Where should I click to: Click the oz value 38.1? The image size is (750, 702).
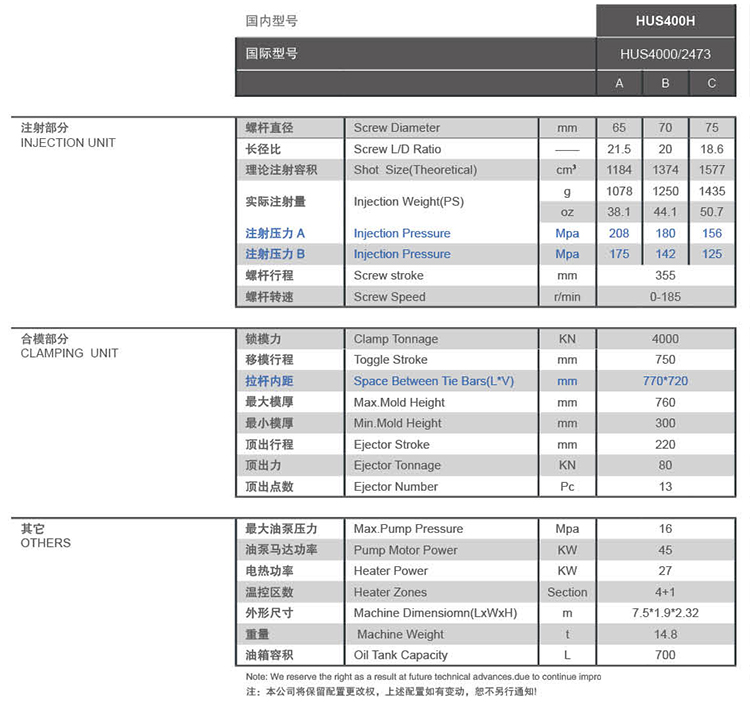[619, 212]
